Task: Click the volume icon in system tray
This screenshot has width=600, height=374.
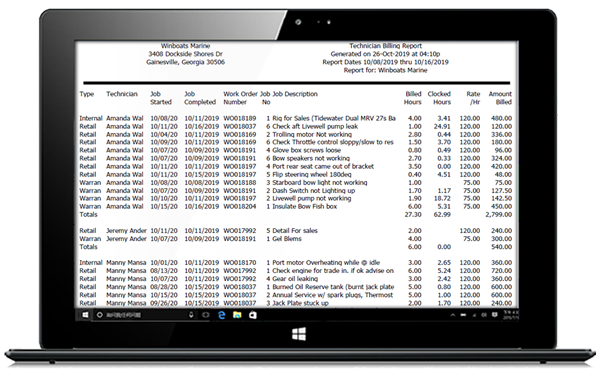Action: pos(484,315)
